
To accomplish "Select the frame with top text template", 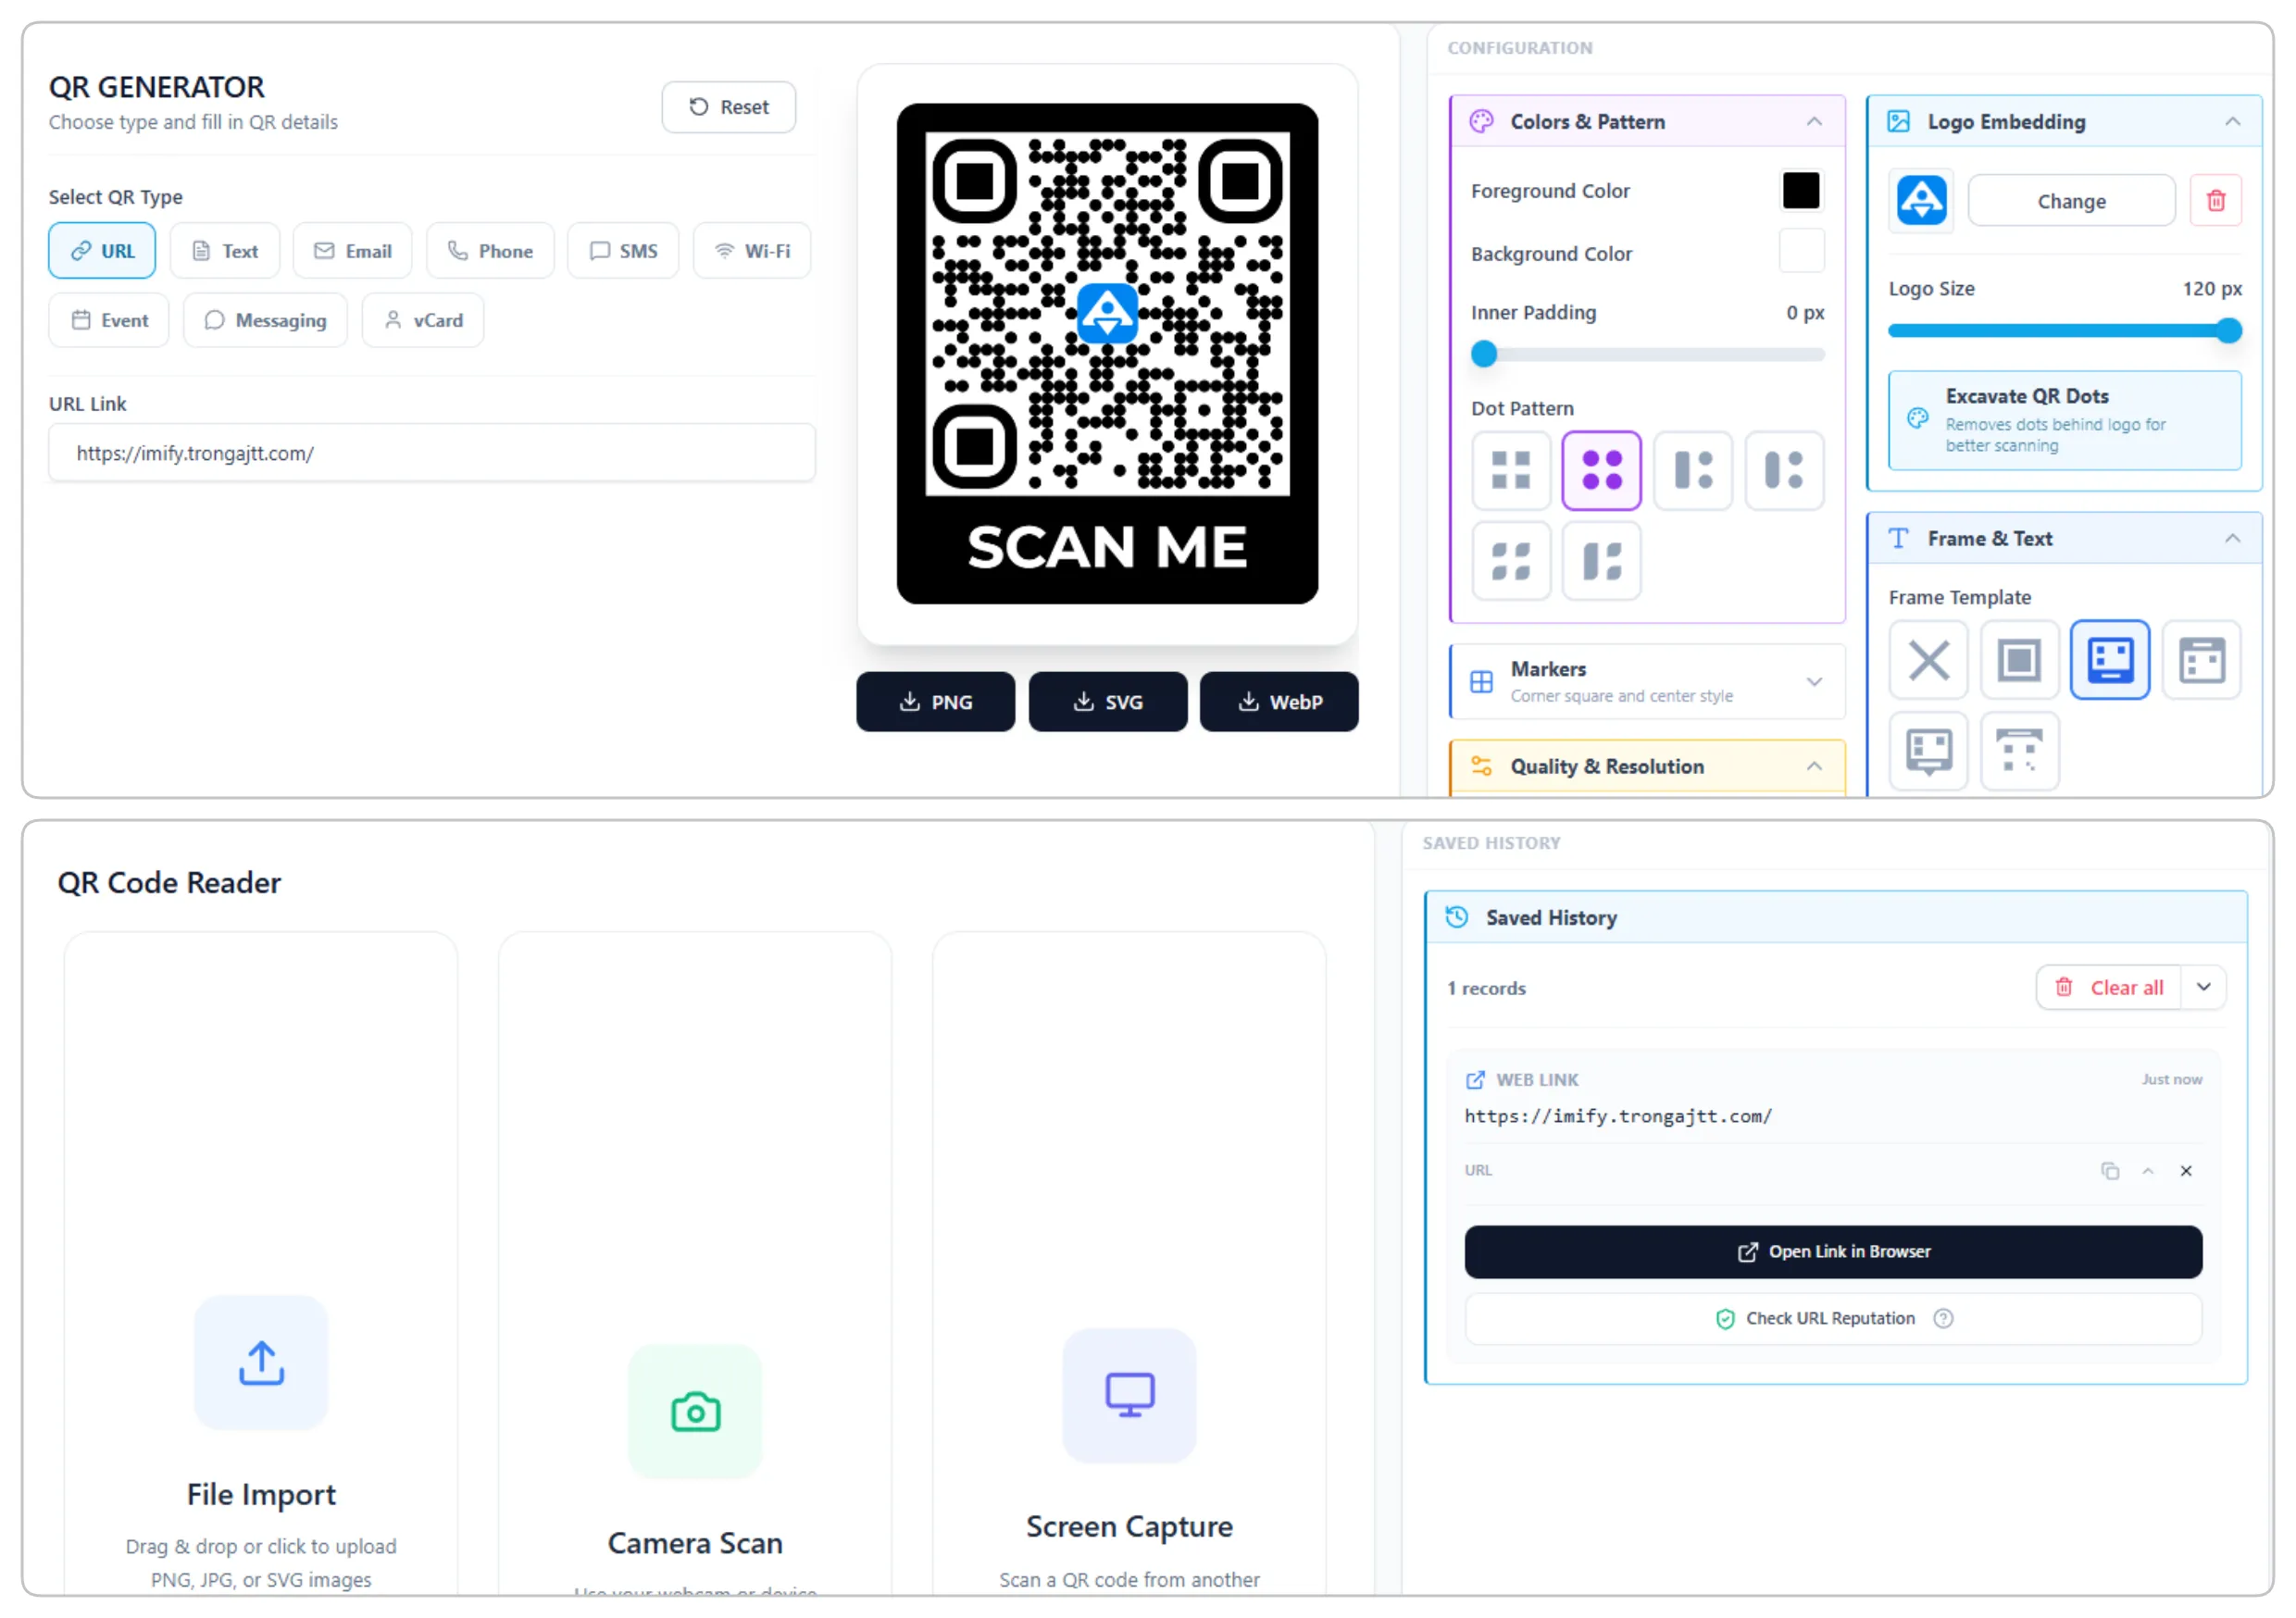I will tap(2201, 660).
